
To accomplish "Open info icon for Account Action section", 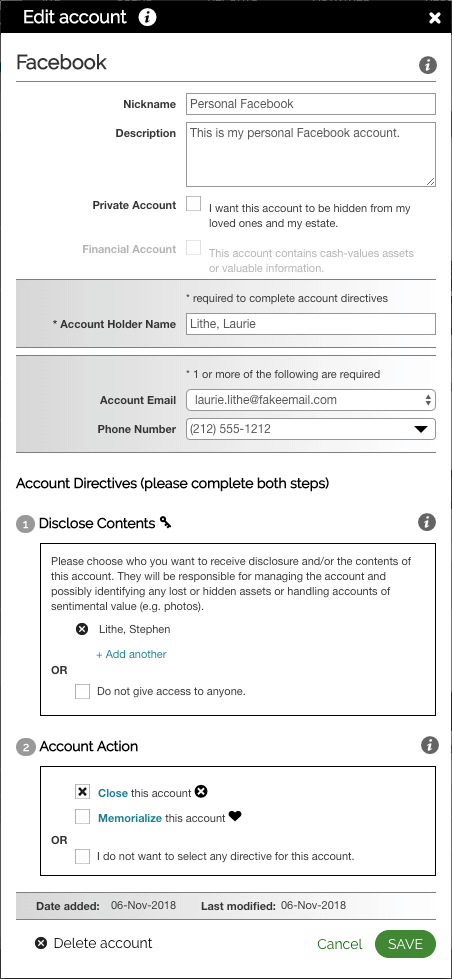I will [x=430, y=745].
